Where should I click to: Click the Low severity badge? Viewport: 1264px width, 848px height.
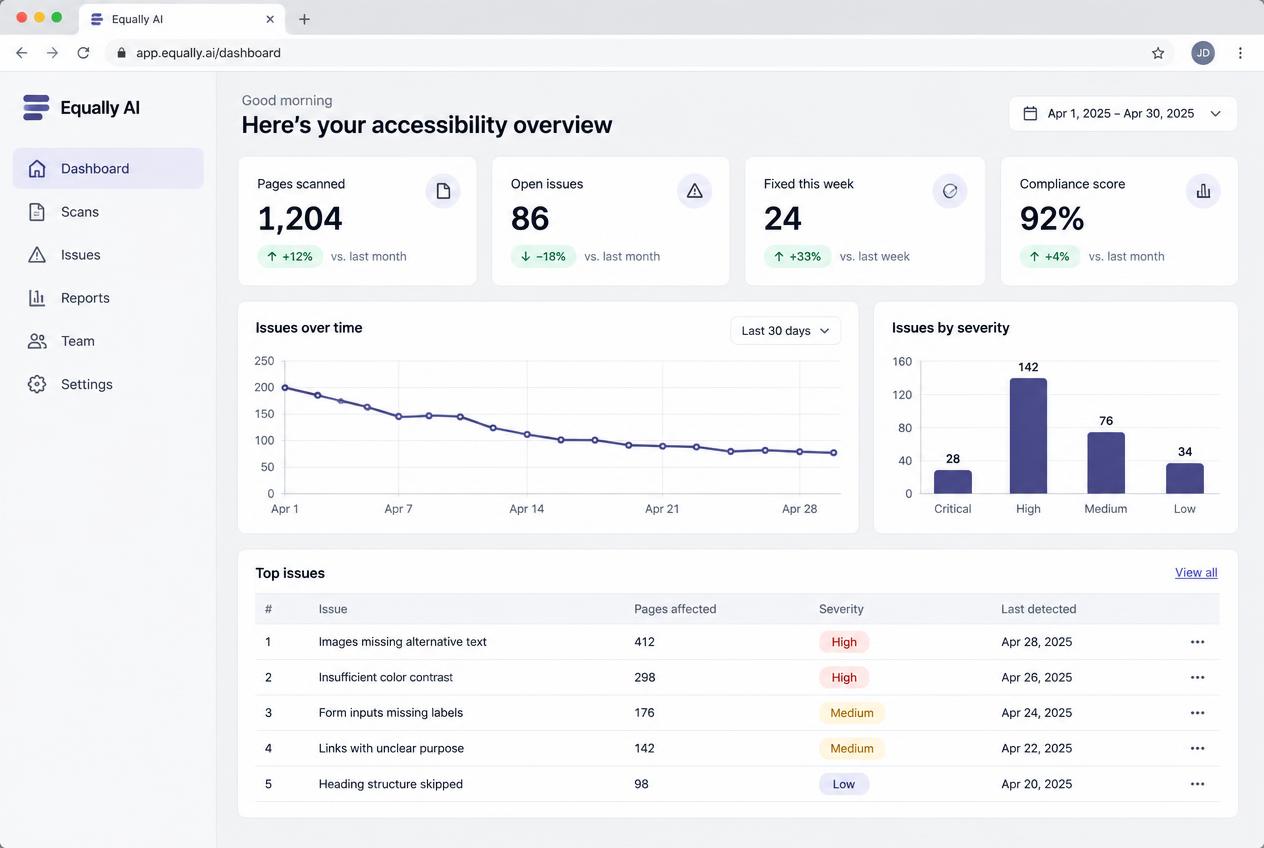point(844,784)
